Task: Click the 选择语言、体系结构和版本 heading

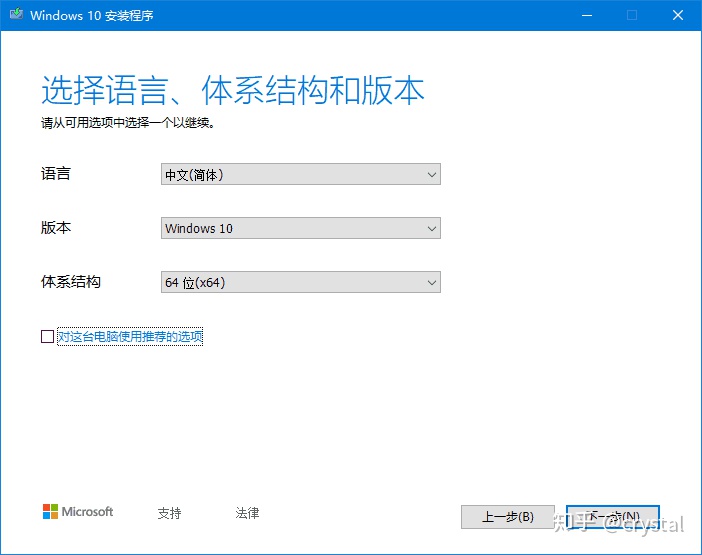Action: point(233,90)
